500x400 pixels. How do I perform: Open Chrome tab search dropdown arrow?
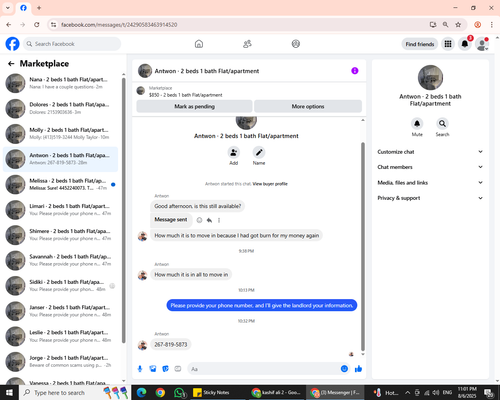coord(8,8)
